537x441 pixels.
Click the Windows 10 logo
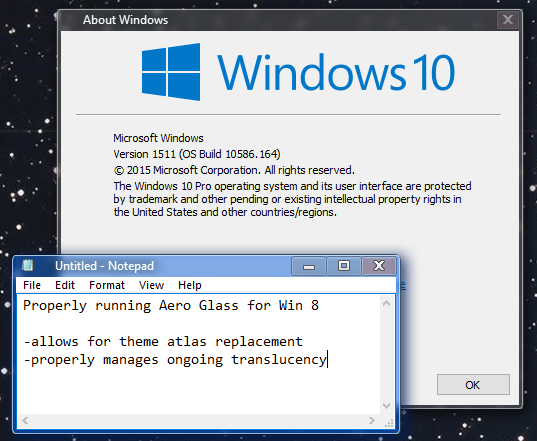[298, 72]
